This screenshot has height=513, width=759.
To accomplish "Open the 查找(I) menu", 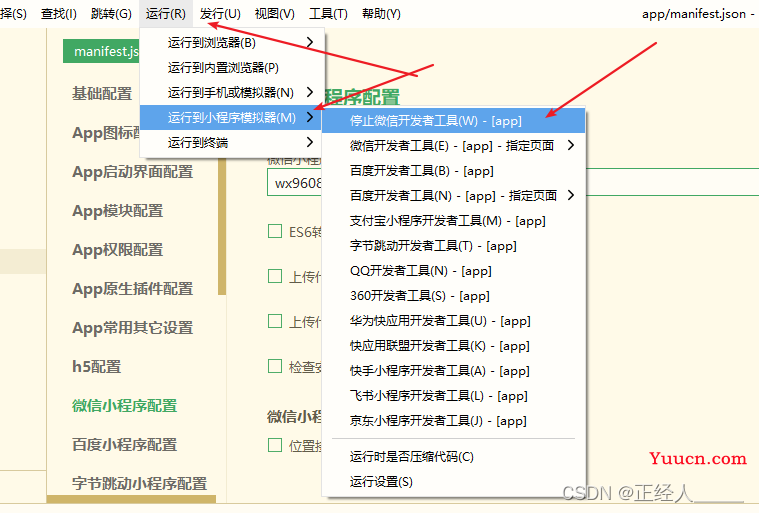I will pos(59,14).
